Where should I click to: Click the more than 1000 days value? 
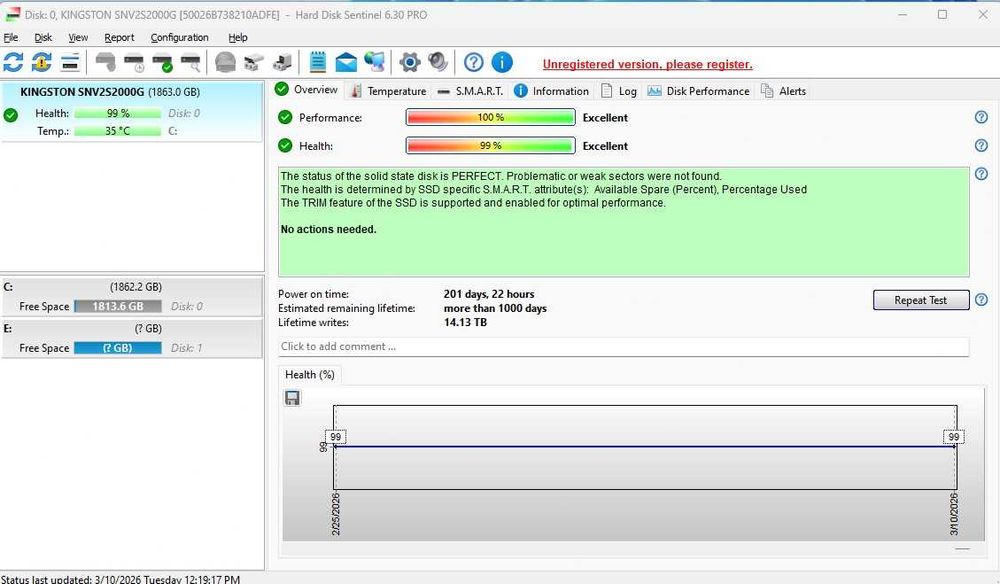coord(495,308)
